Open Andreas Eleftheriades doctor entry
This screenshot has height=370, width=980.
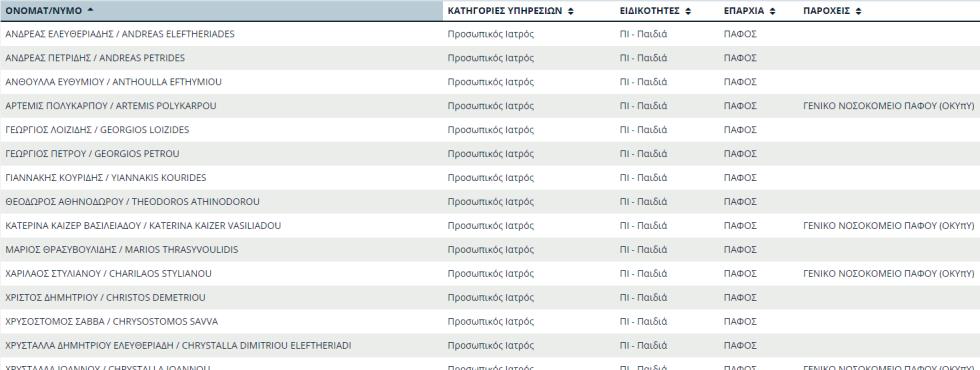120,34
